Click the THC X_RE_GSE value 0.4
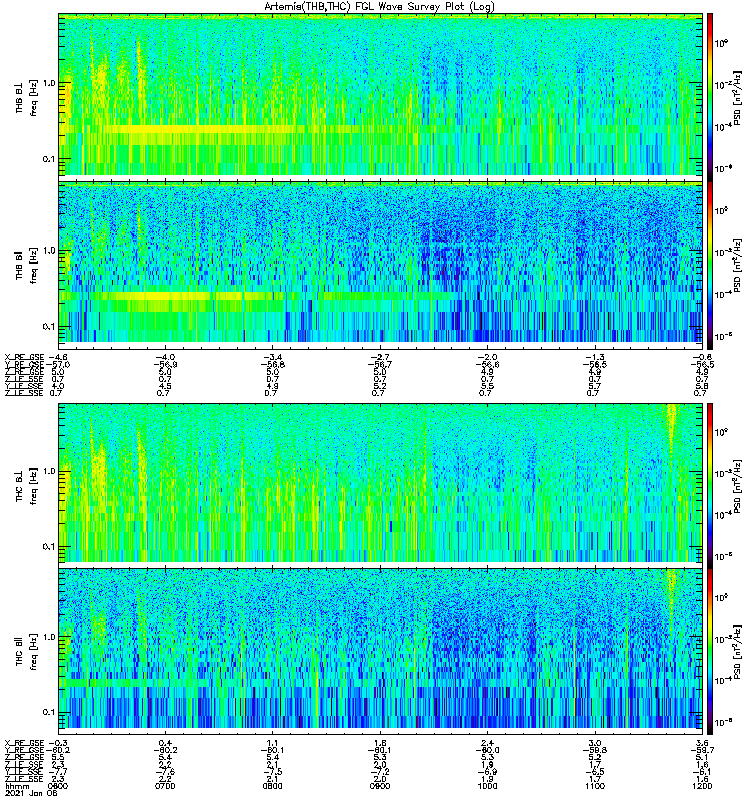Image resolution: width=750 pixels, height=800 pixels. click(x=165, y=743)
